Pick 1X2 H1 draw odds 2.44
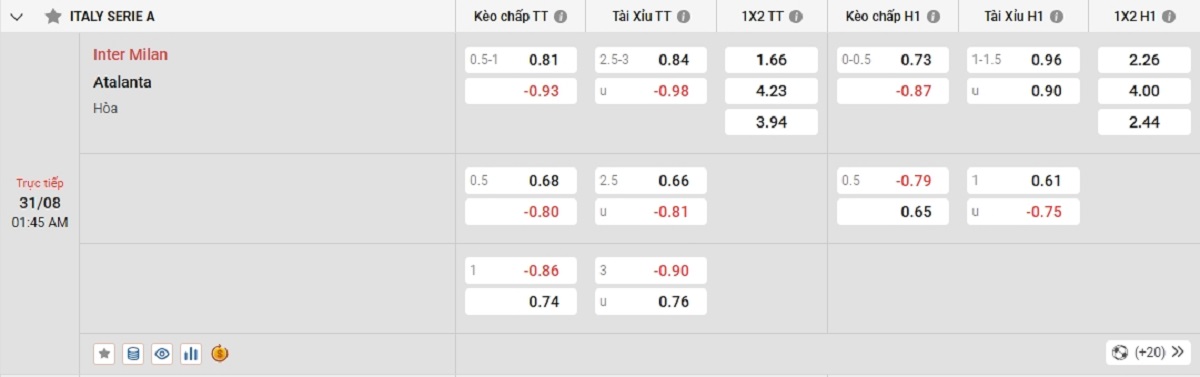1200x377 pixels. [x=1144, y=122]
